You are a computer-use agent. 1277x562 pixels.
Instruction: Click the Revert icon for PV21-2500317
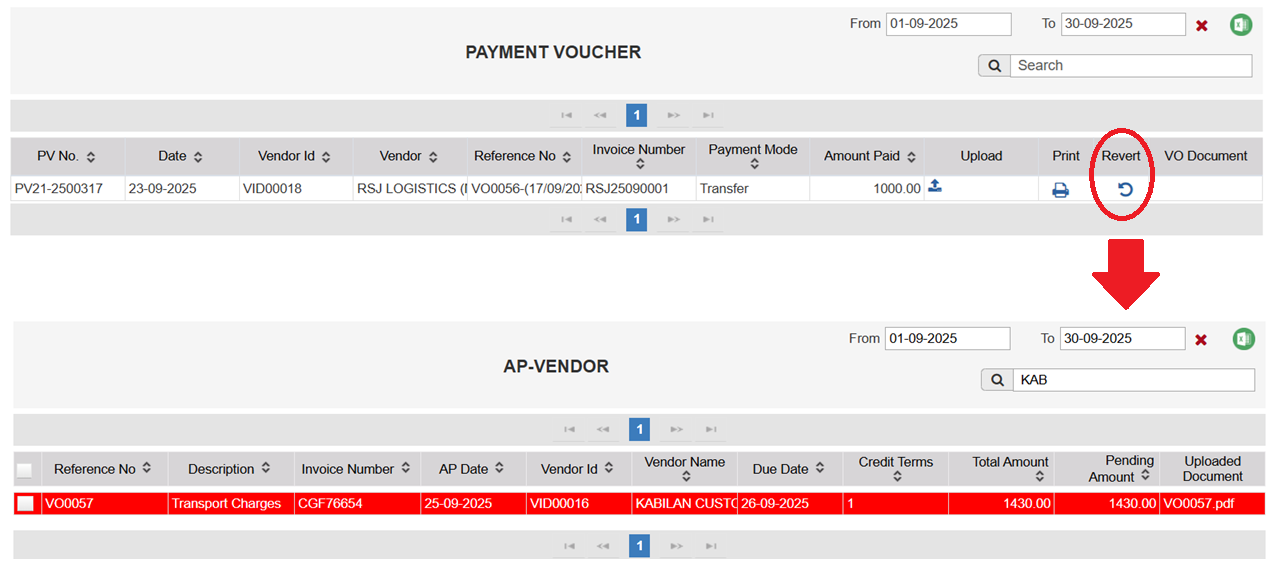1125,189
